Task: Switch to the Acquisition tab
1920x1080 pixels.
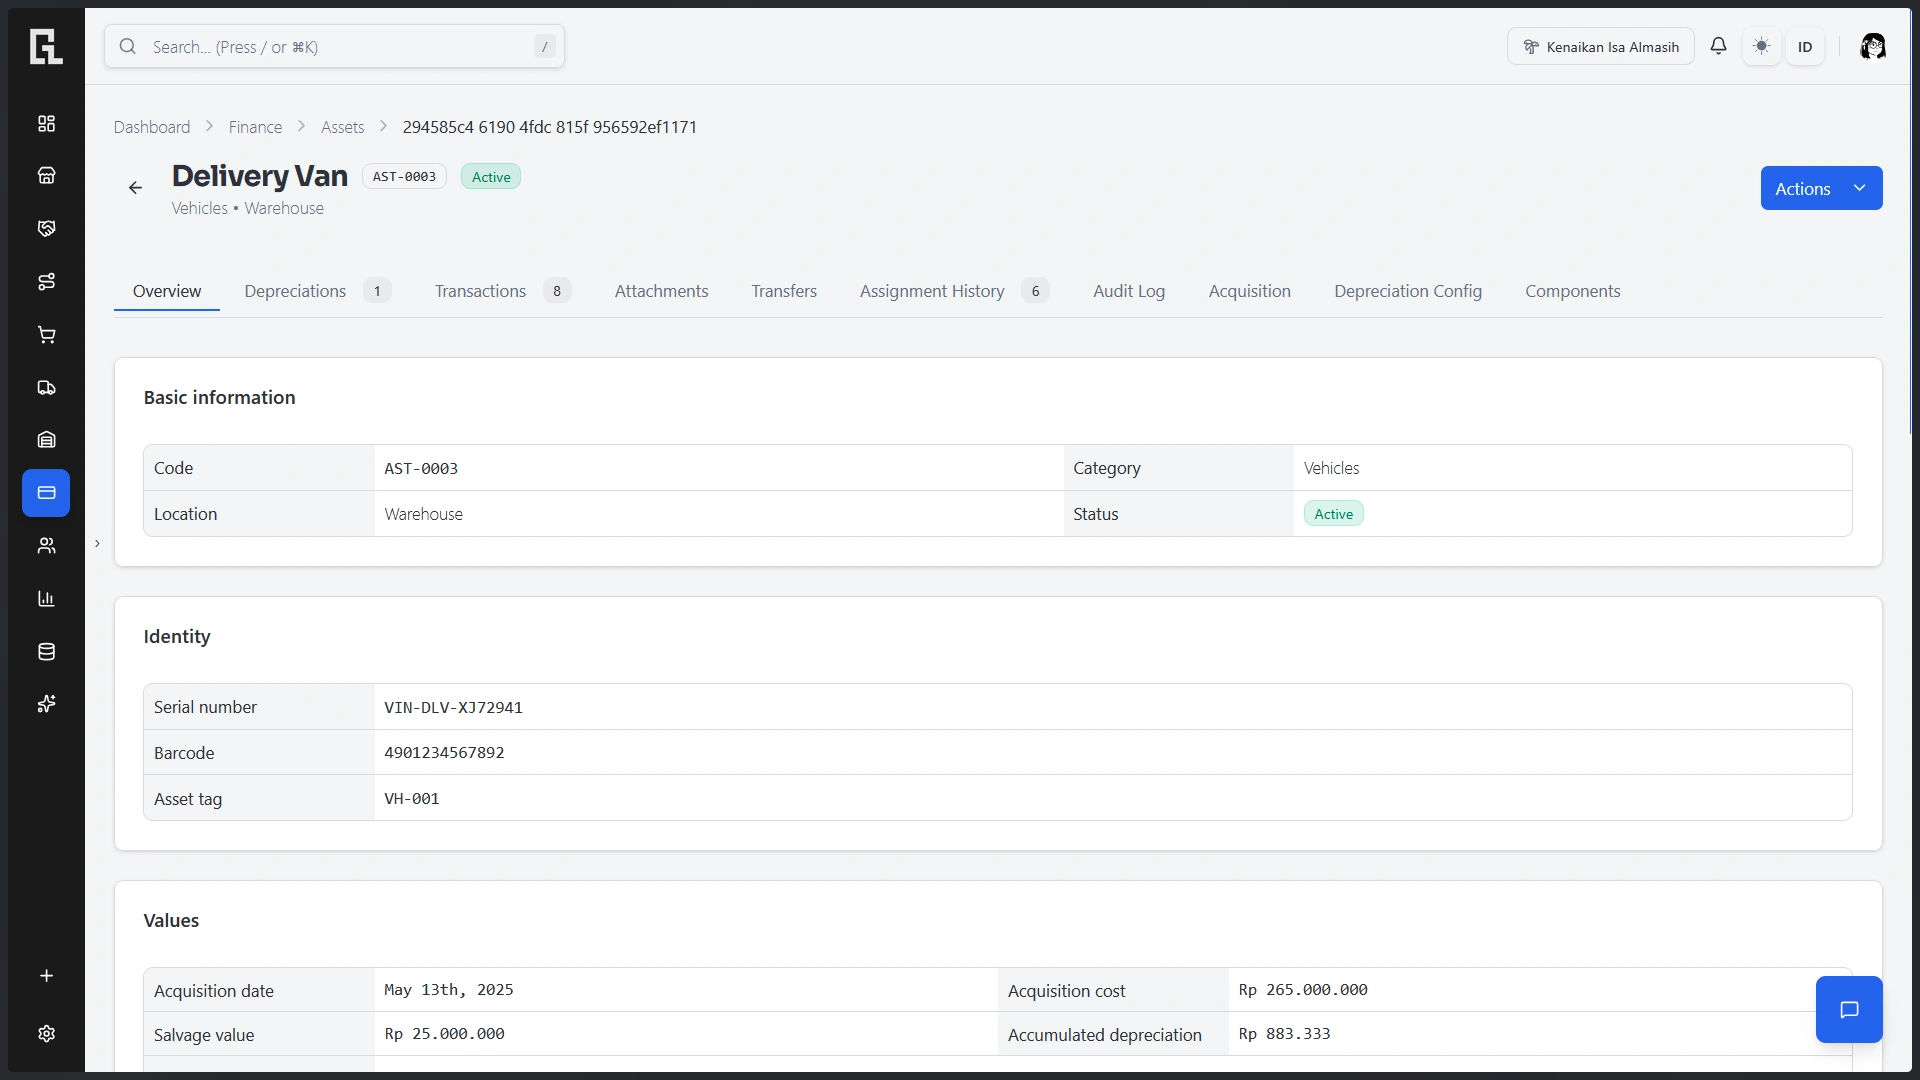Action: pos(1249,291)
